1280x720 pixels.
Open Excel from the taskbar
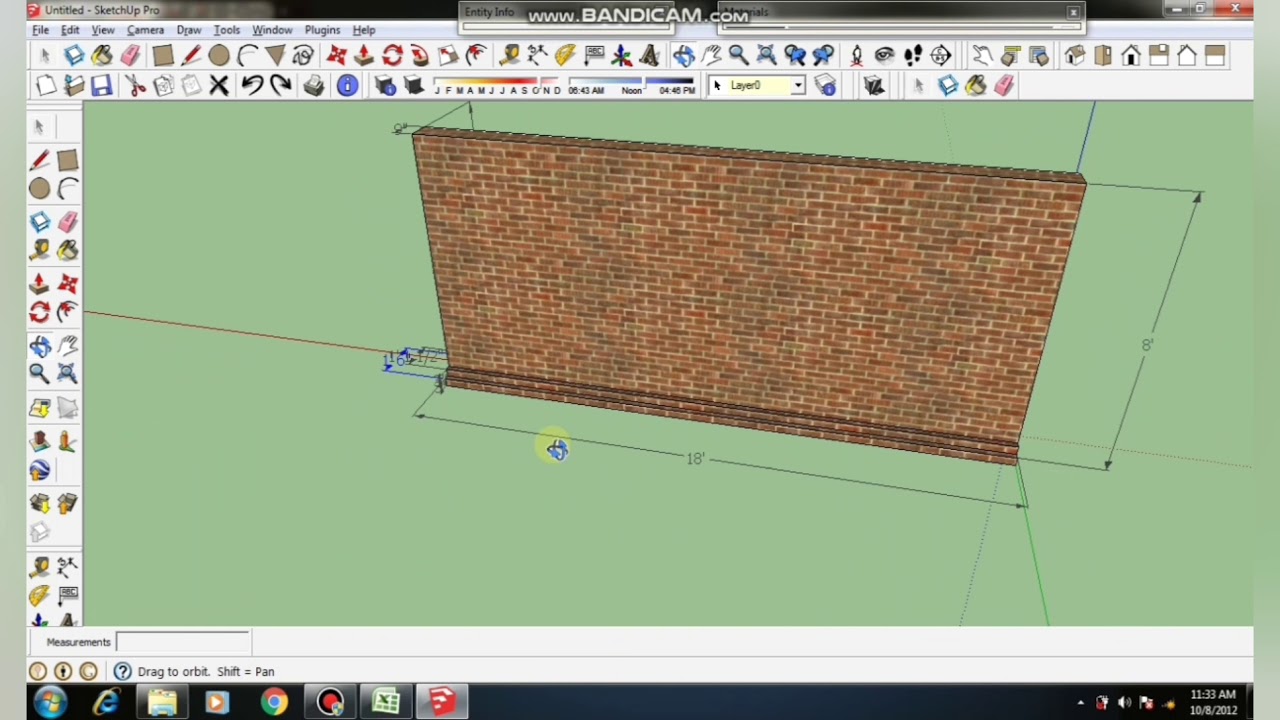click(x=386, y=702)
